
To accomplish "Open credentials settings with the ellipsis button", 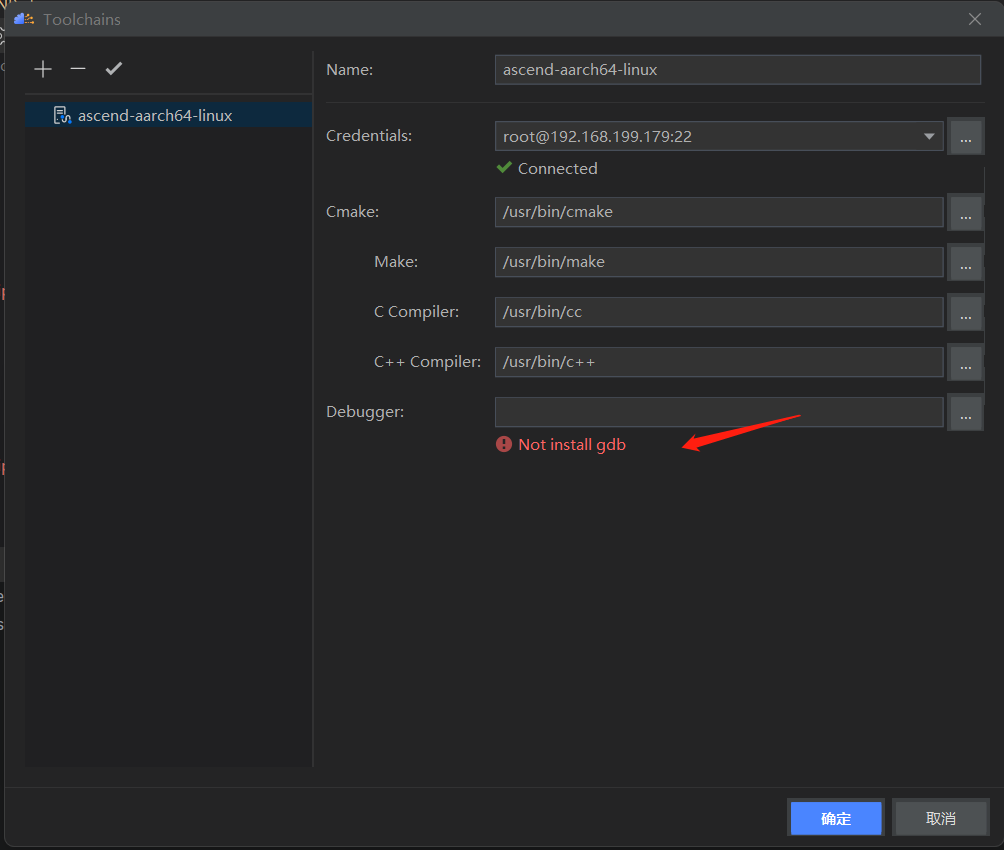I will click(965, 137).
